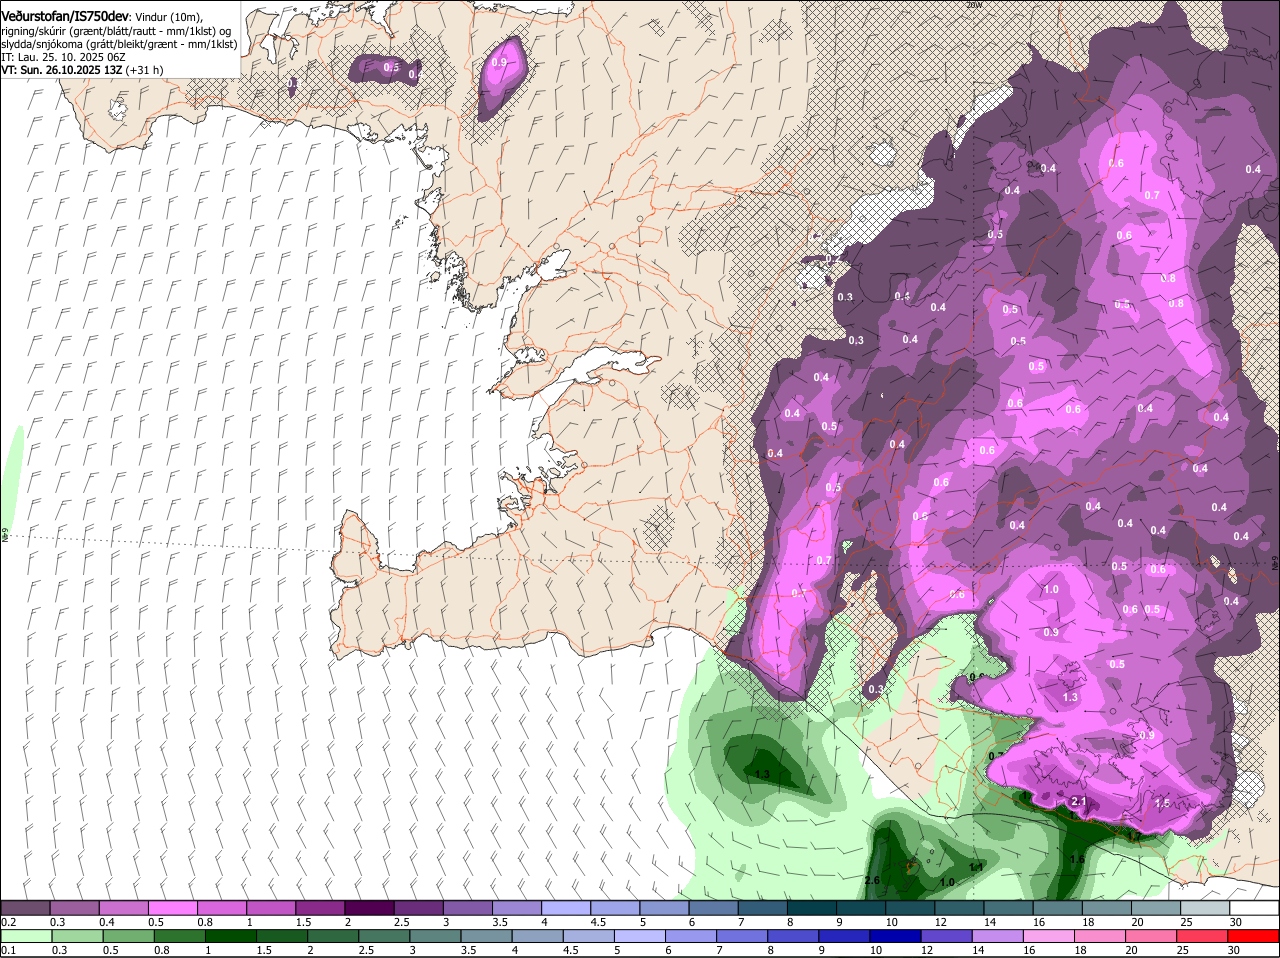Select the darkest purple swatch at 2 in the snow scale
The image size is (1280, 958).
(x=369, y=907)
